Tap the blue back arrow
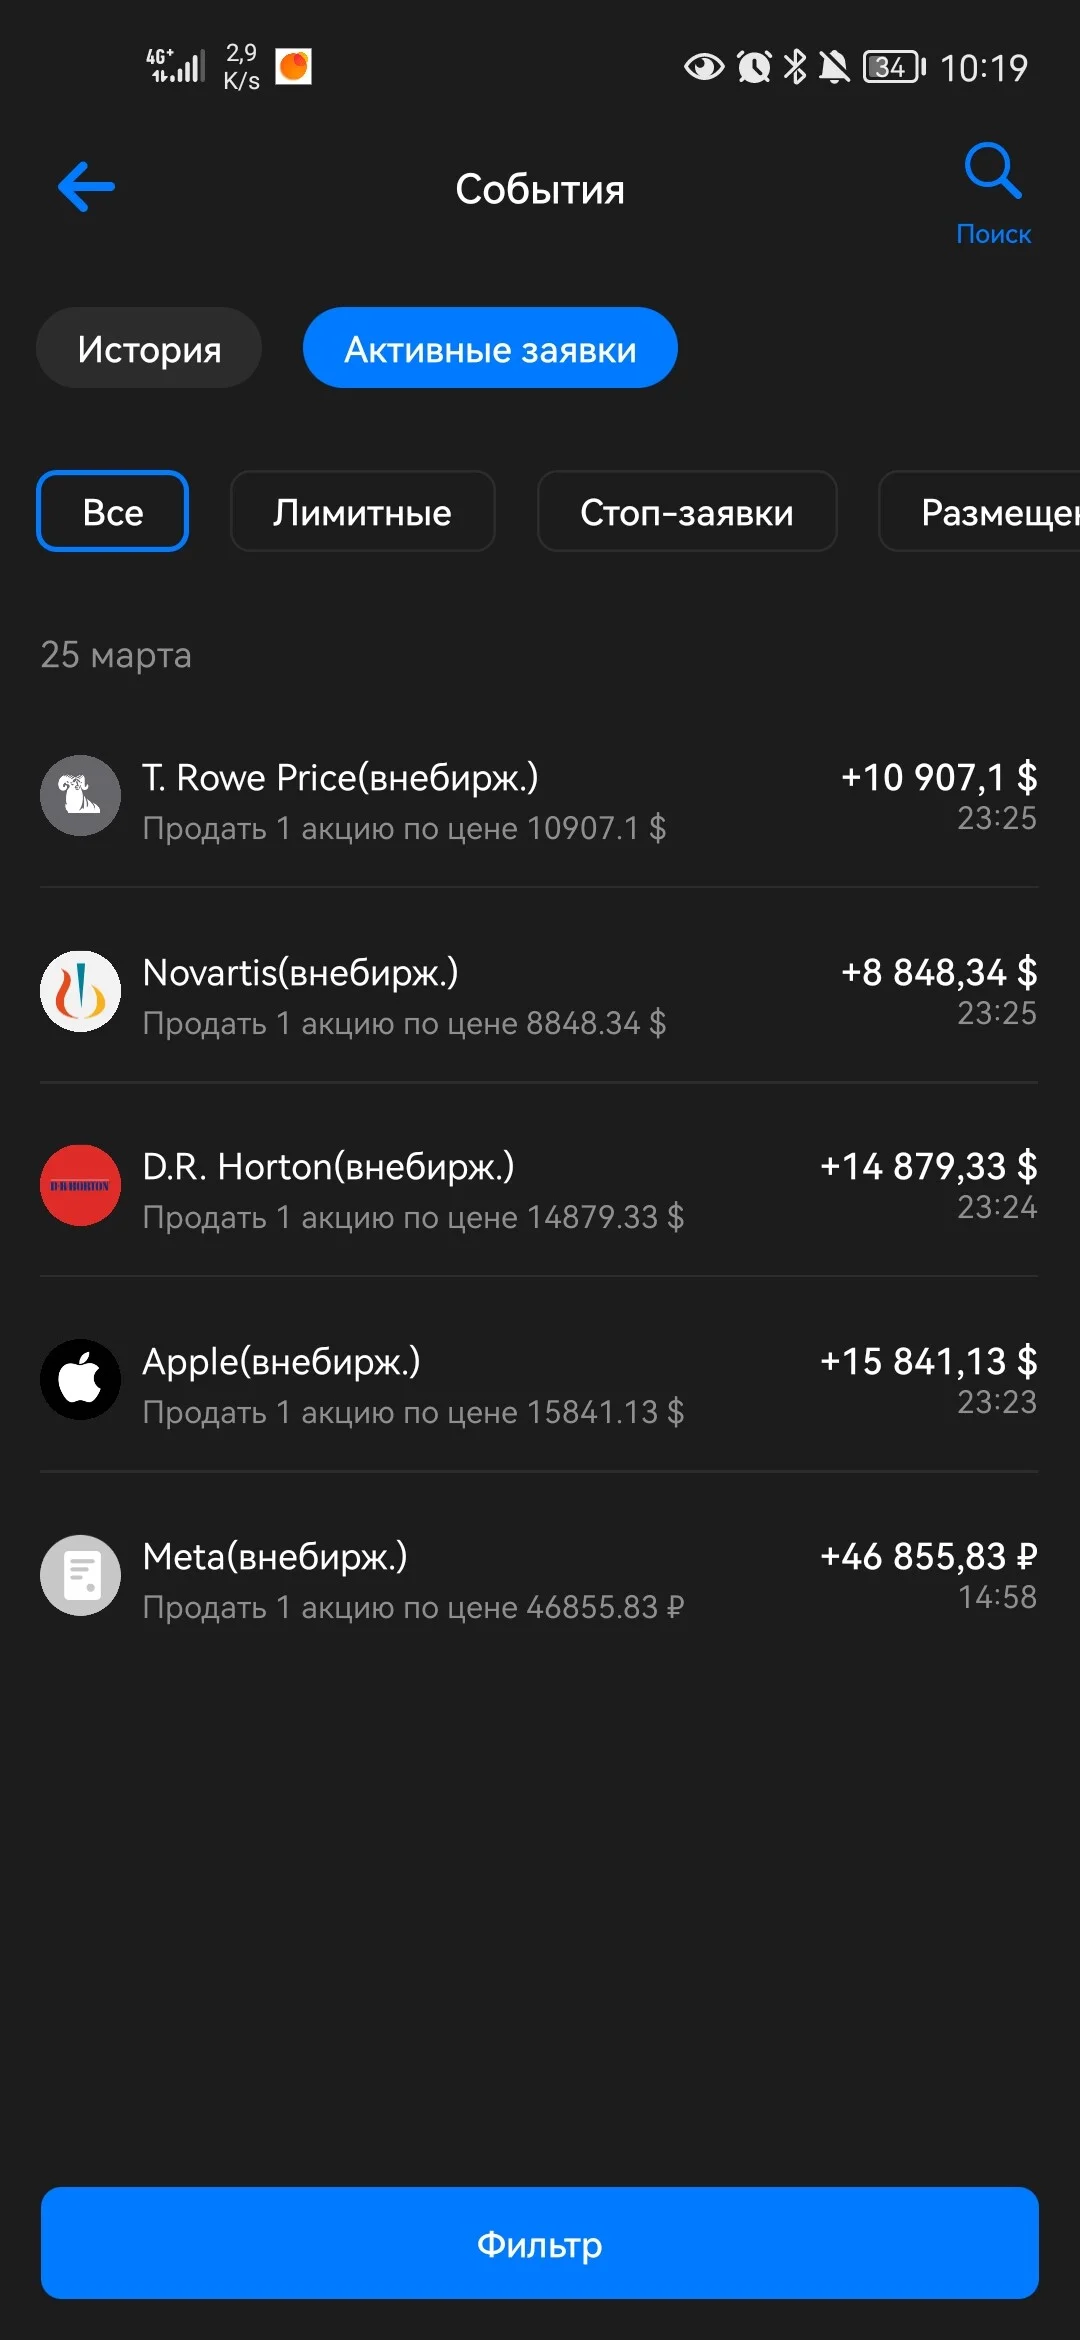 click(86, 187)
